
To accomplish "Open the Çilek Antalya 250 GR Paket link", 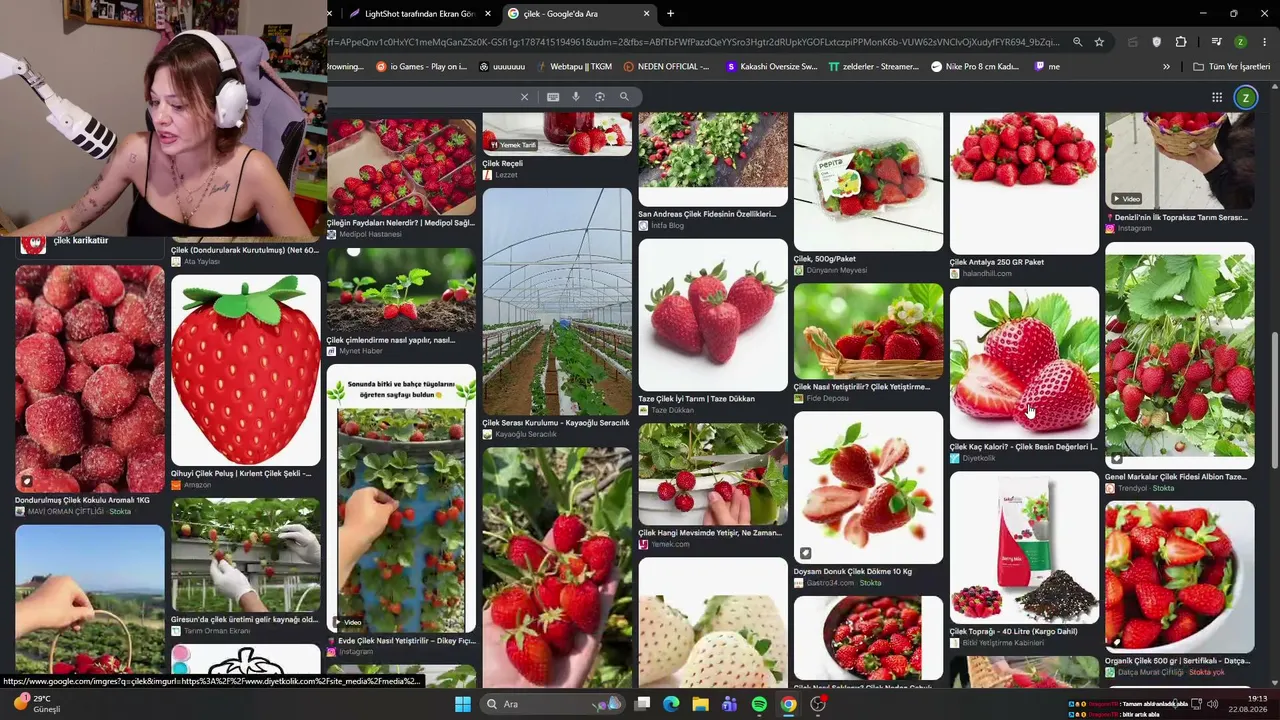I will (997, 262).
